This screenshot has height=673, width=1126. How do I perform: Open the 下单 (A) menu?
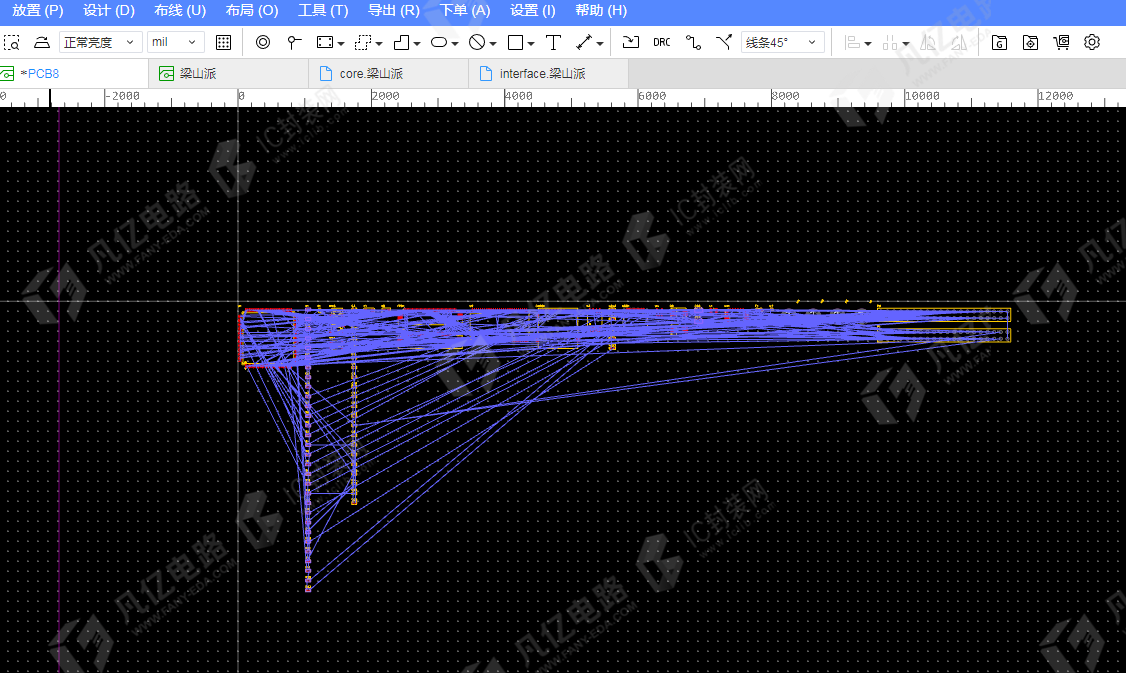[465, 11]
